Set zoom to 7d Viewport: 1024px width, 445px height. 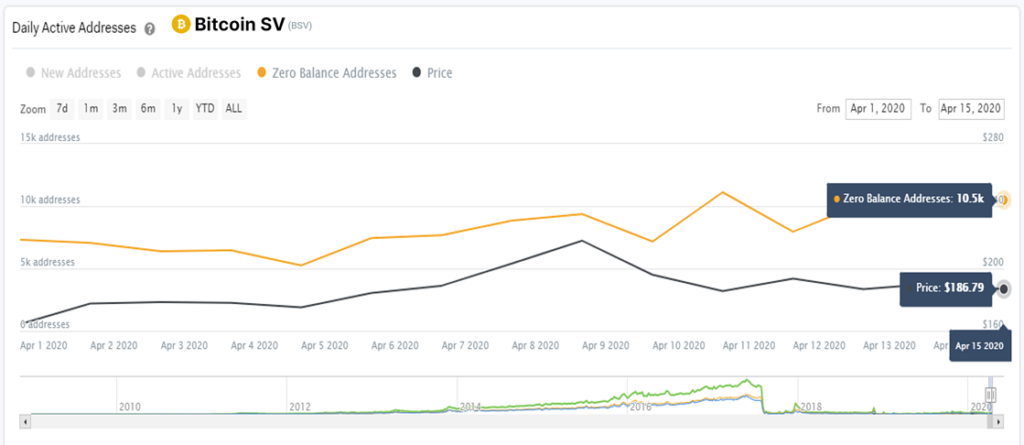[61, 109]
